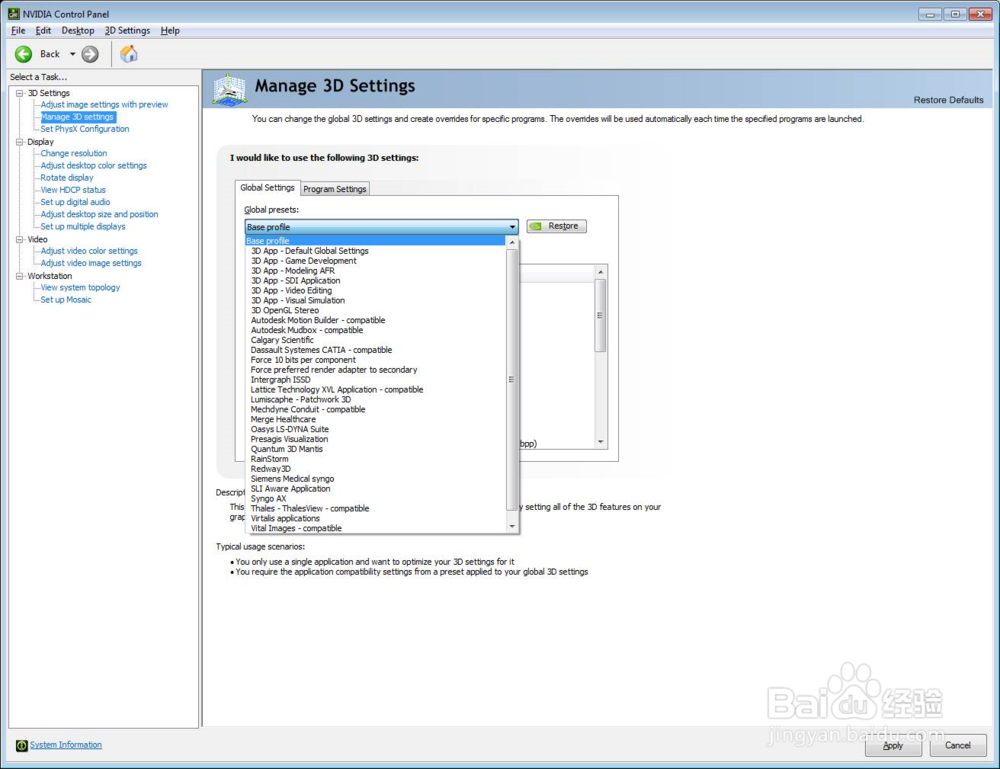Click the Restore button
The width and height of the screenshot is (1000, 769).
tap(557, 226)
